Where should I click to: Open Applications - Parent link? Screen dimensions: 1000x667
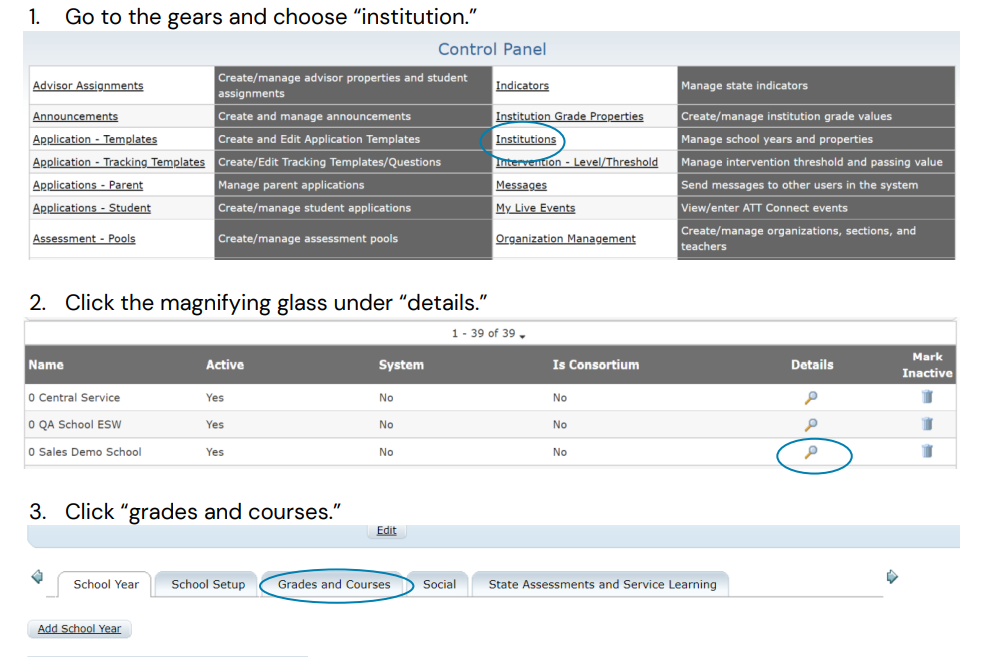click(x=88, y=185)
